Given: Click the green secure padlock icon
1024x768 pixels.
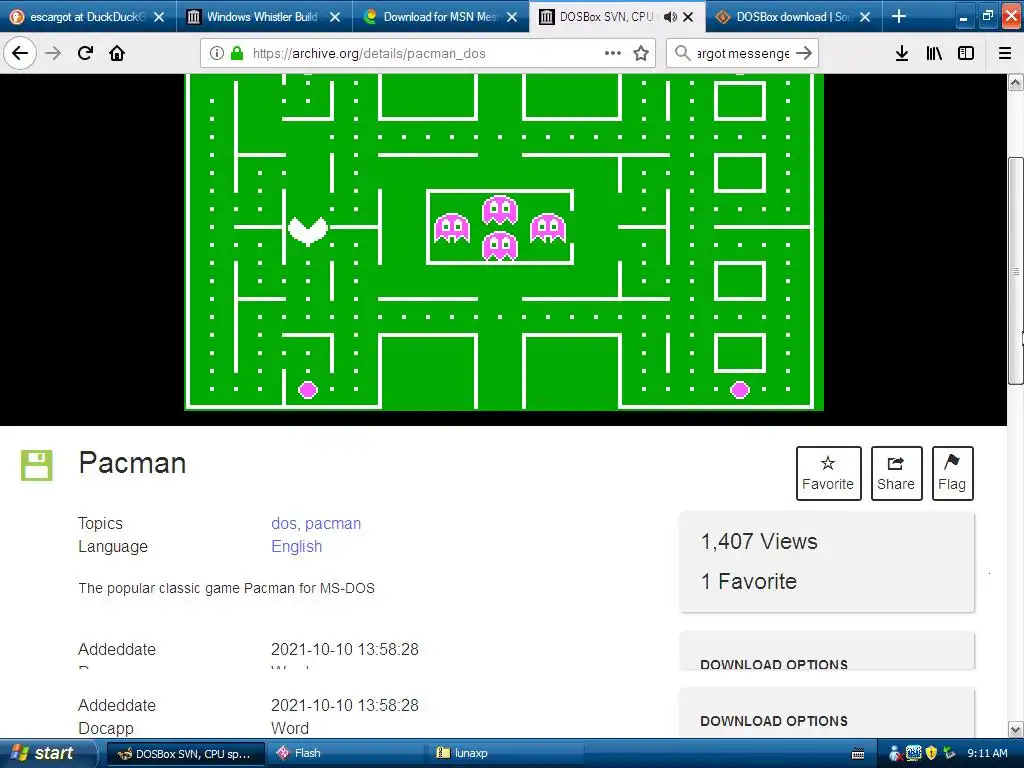Looking at the screenshot, I should [x=237, y=53].
